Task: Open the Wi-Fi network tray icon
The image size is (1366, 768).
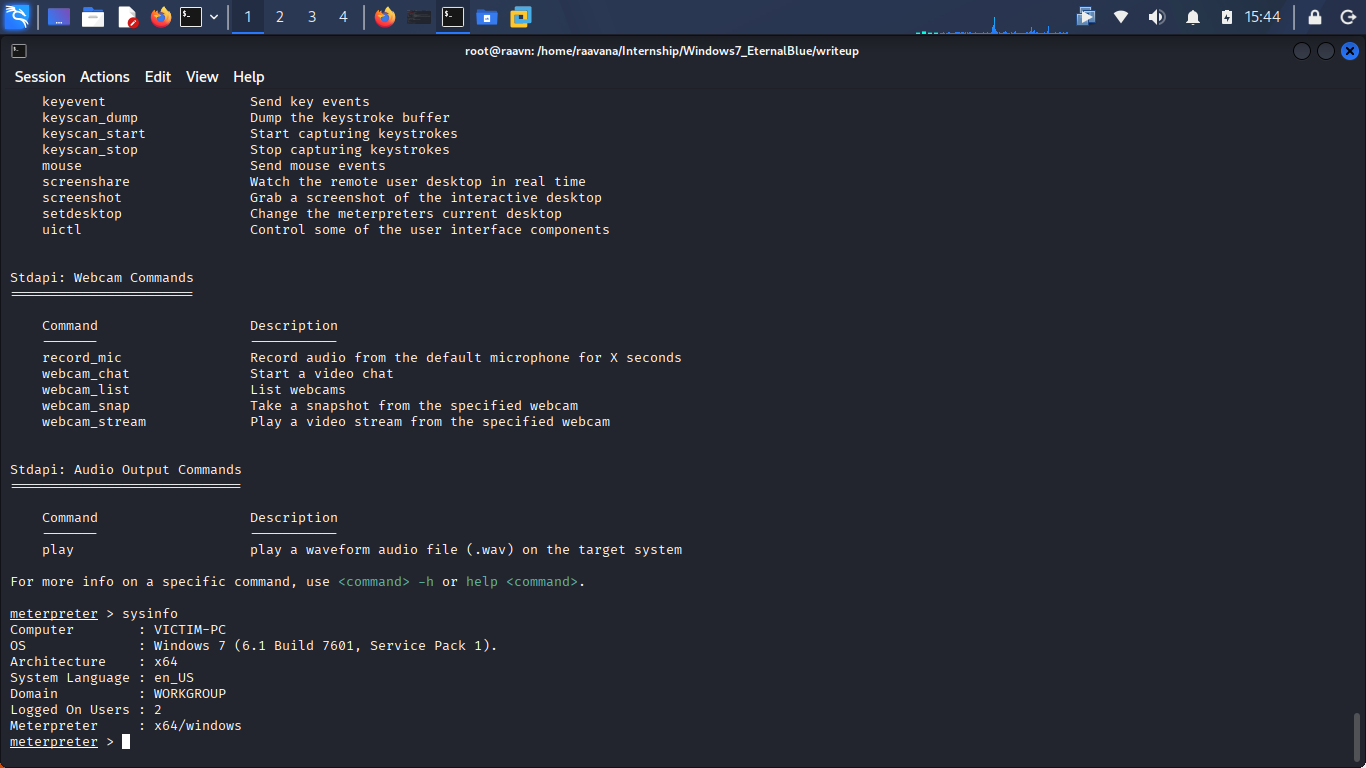Action: click(x=1121, y=17)
